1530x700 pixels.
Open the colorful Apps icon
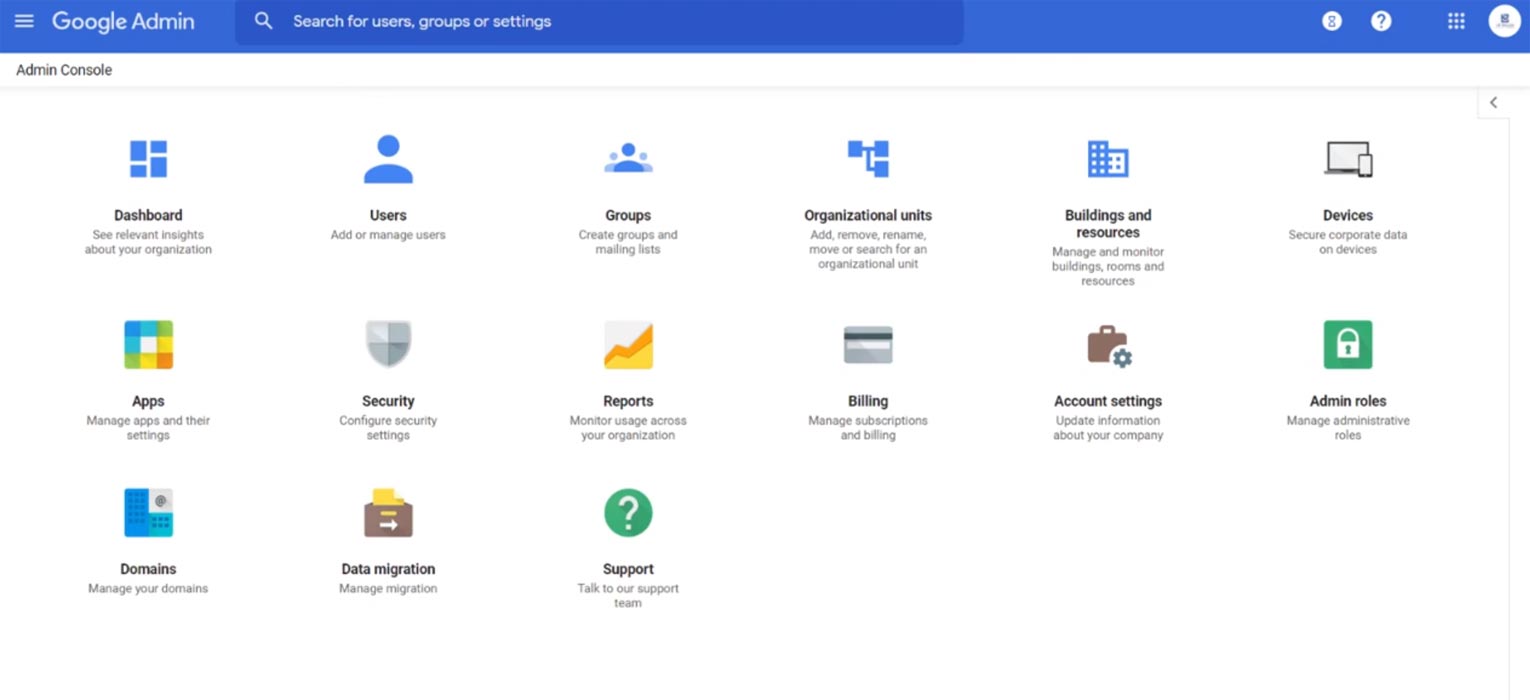click(x=148, y=345)
